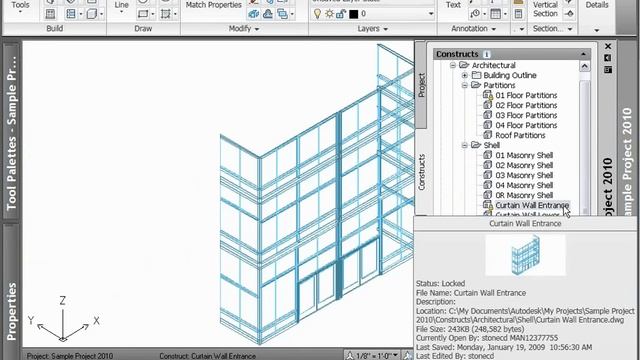
Task: Select the Building Outline folder
Action: pos(510,75)
